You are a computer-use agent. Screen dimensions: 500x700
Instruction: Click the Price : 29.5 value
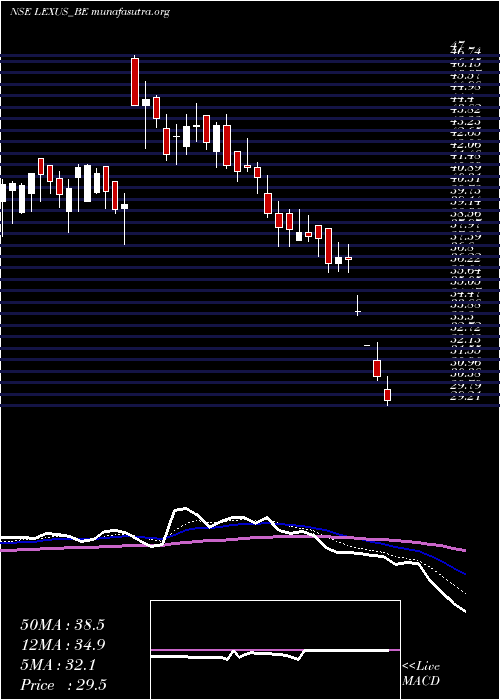63,685
